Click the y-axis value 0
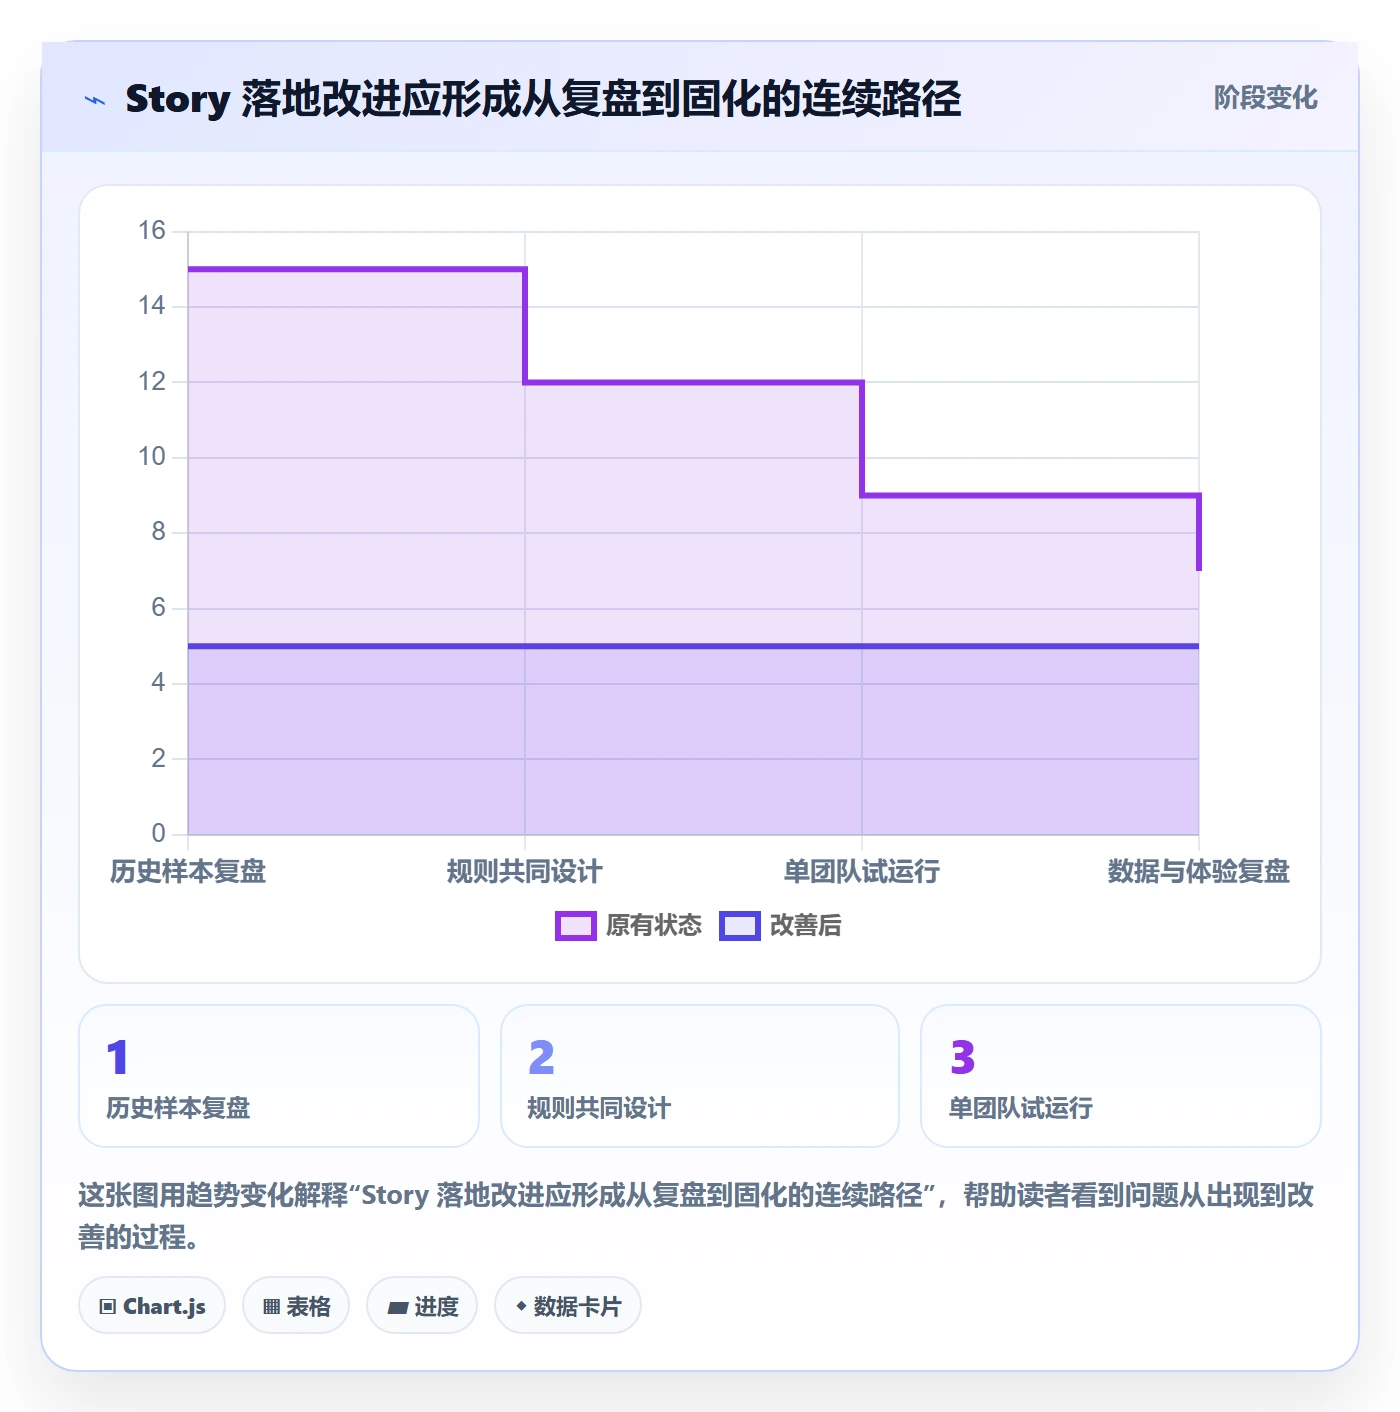This screenshot has width=1400, height=1412. coord(158,833)
